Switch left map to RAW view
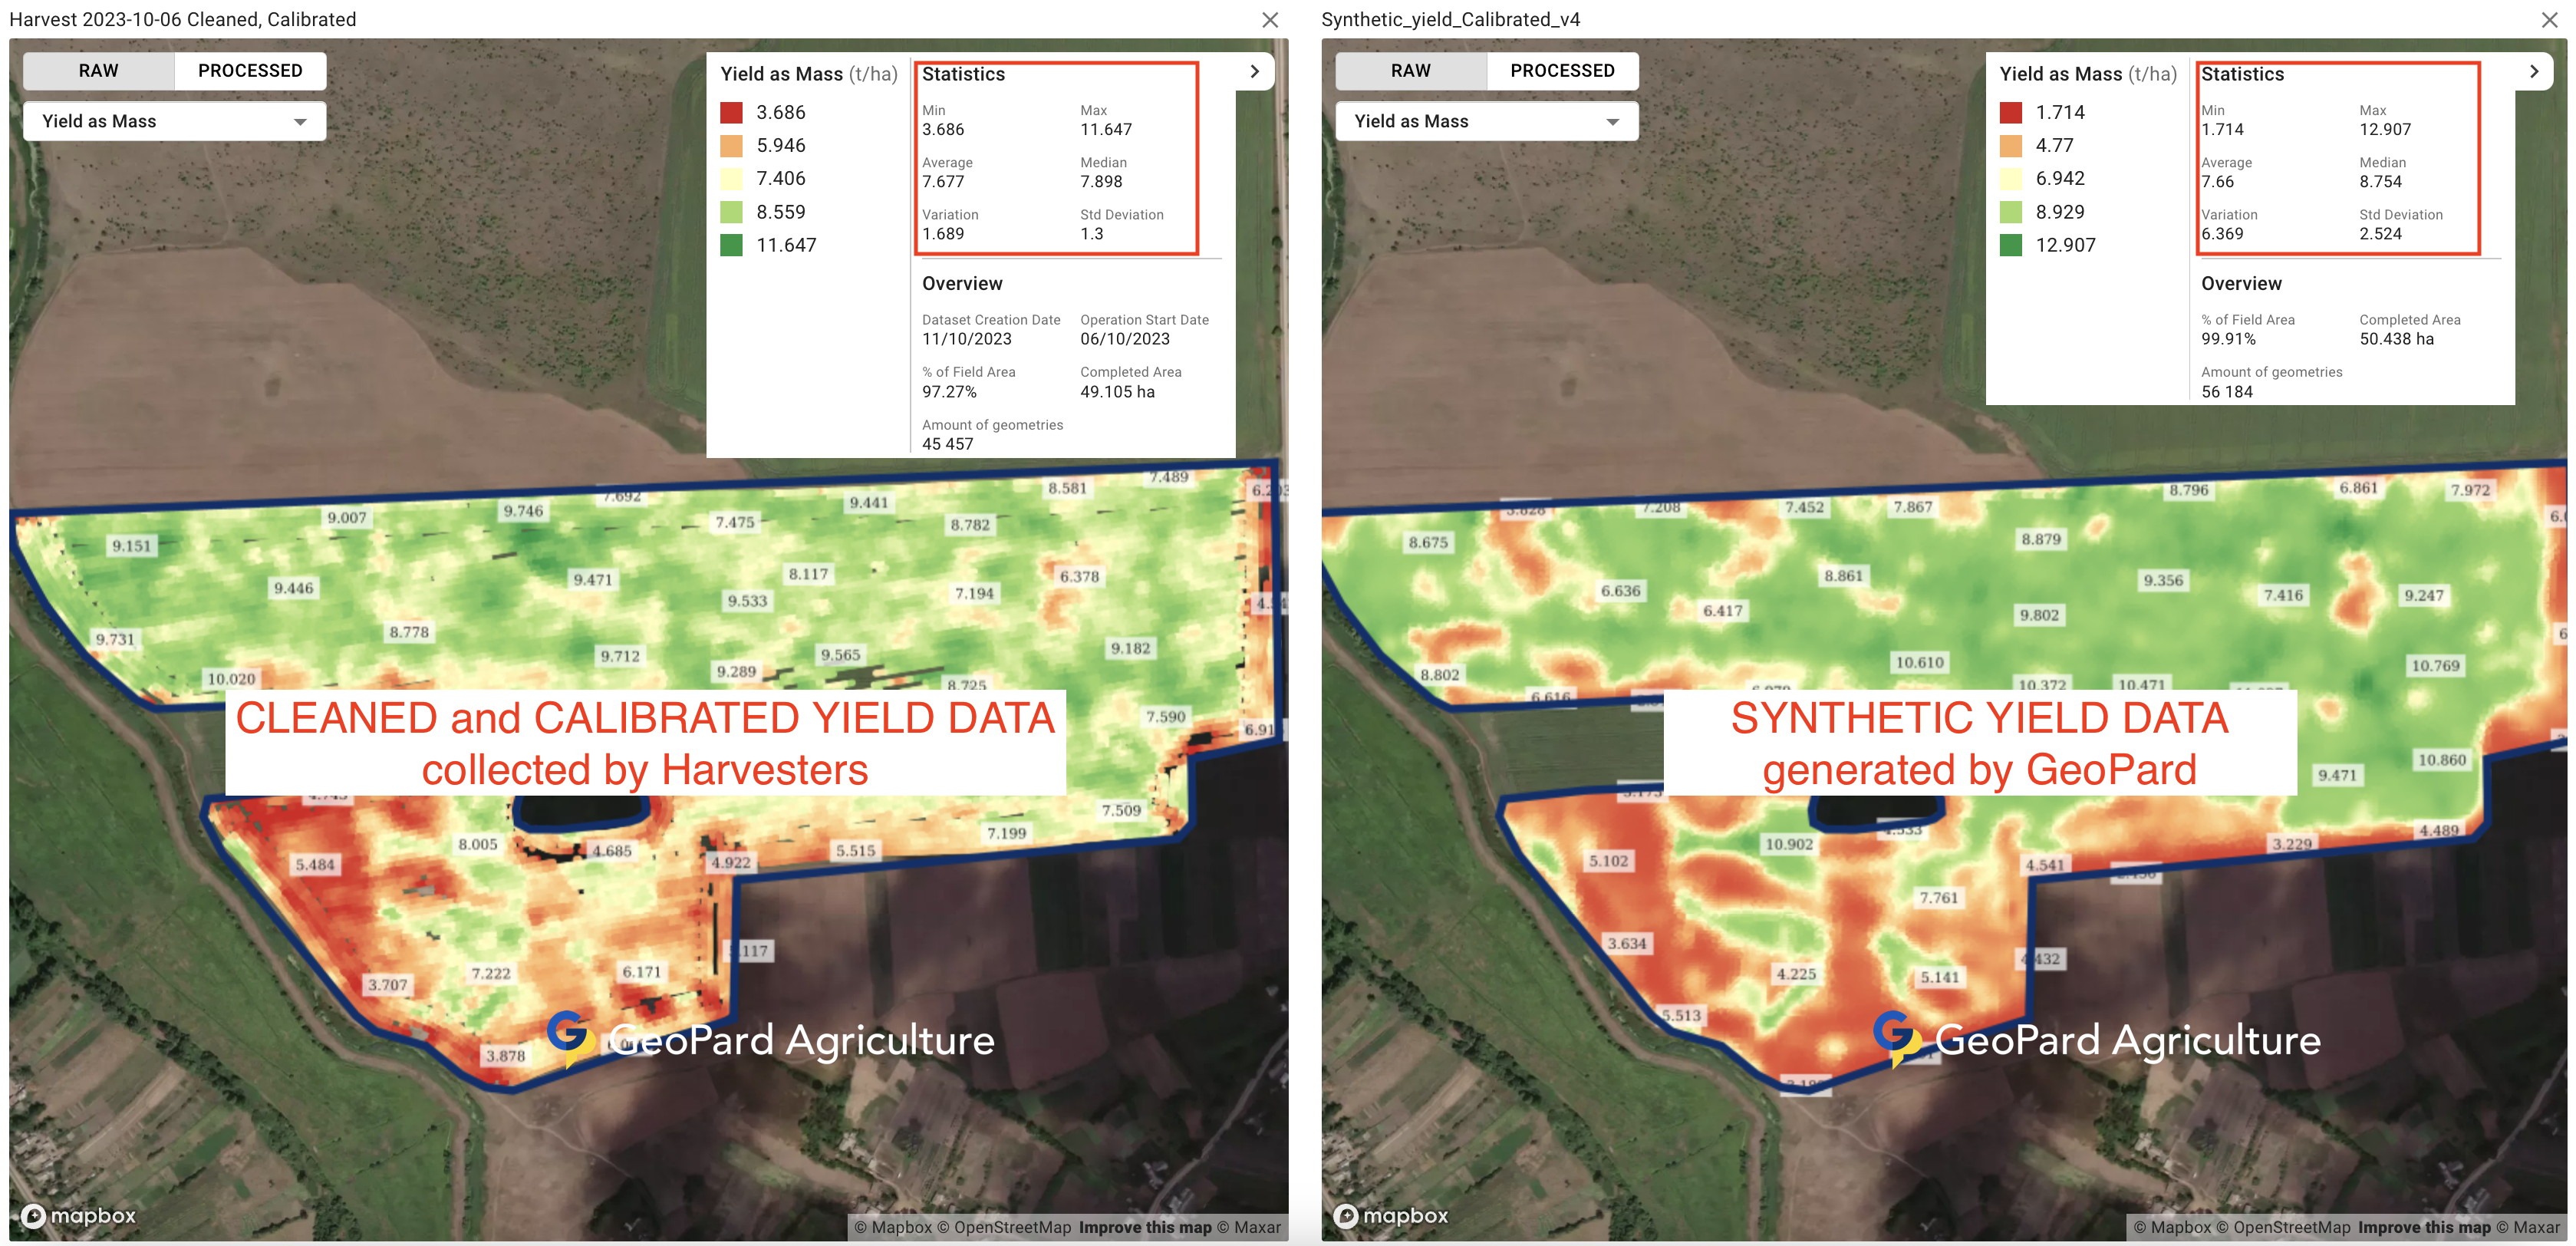Screen dimensions: 2576x1246 (98, 71)
